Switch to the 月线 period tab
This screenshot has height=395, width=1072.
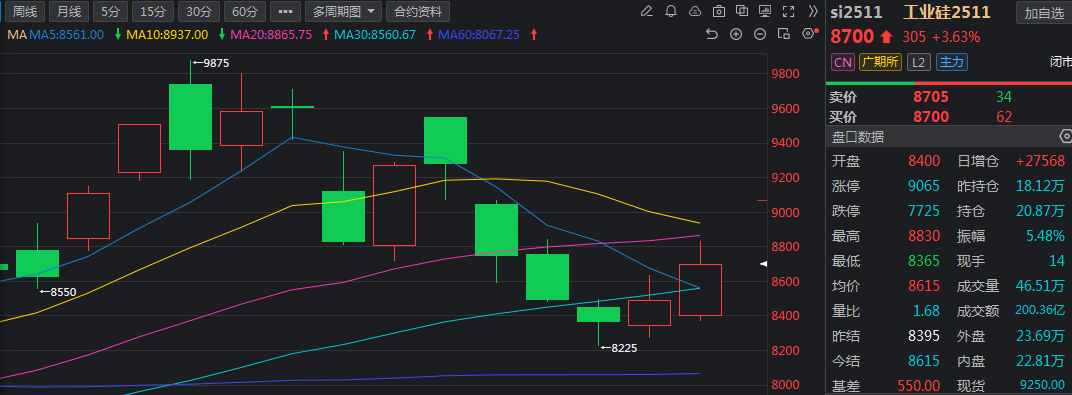tap(68, 12)
